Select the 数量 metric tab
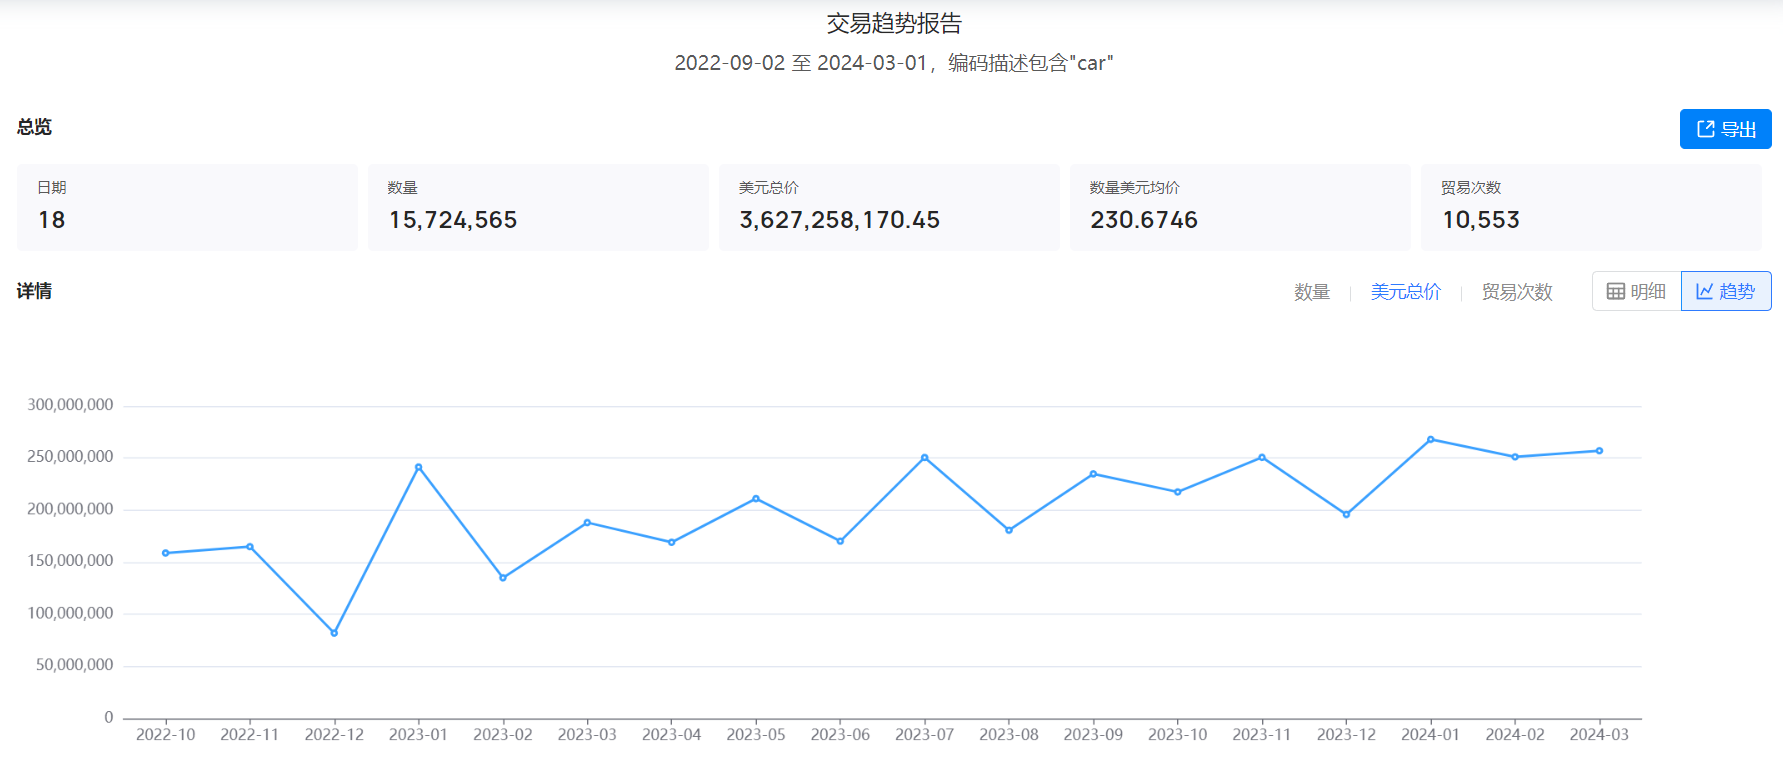This screenshot has height=765, width=1783. (x=1311, y=292)
